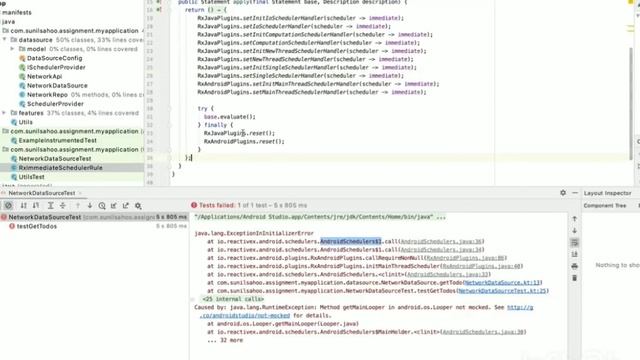Hide the Run tool window
The width and height of the screenshot is (640, 360).
575,193
